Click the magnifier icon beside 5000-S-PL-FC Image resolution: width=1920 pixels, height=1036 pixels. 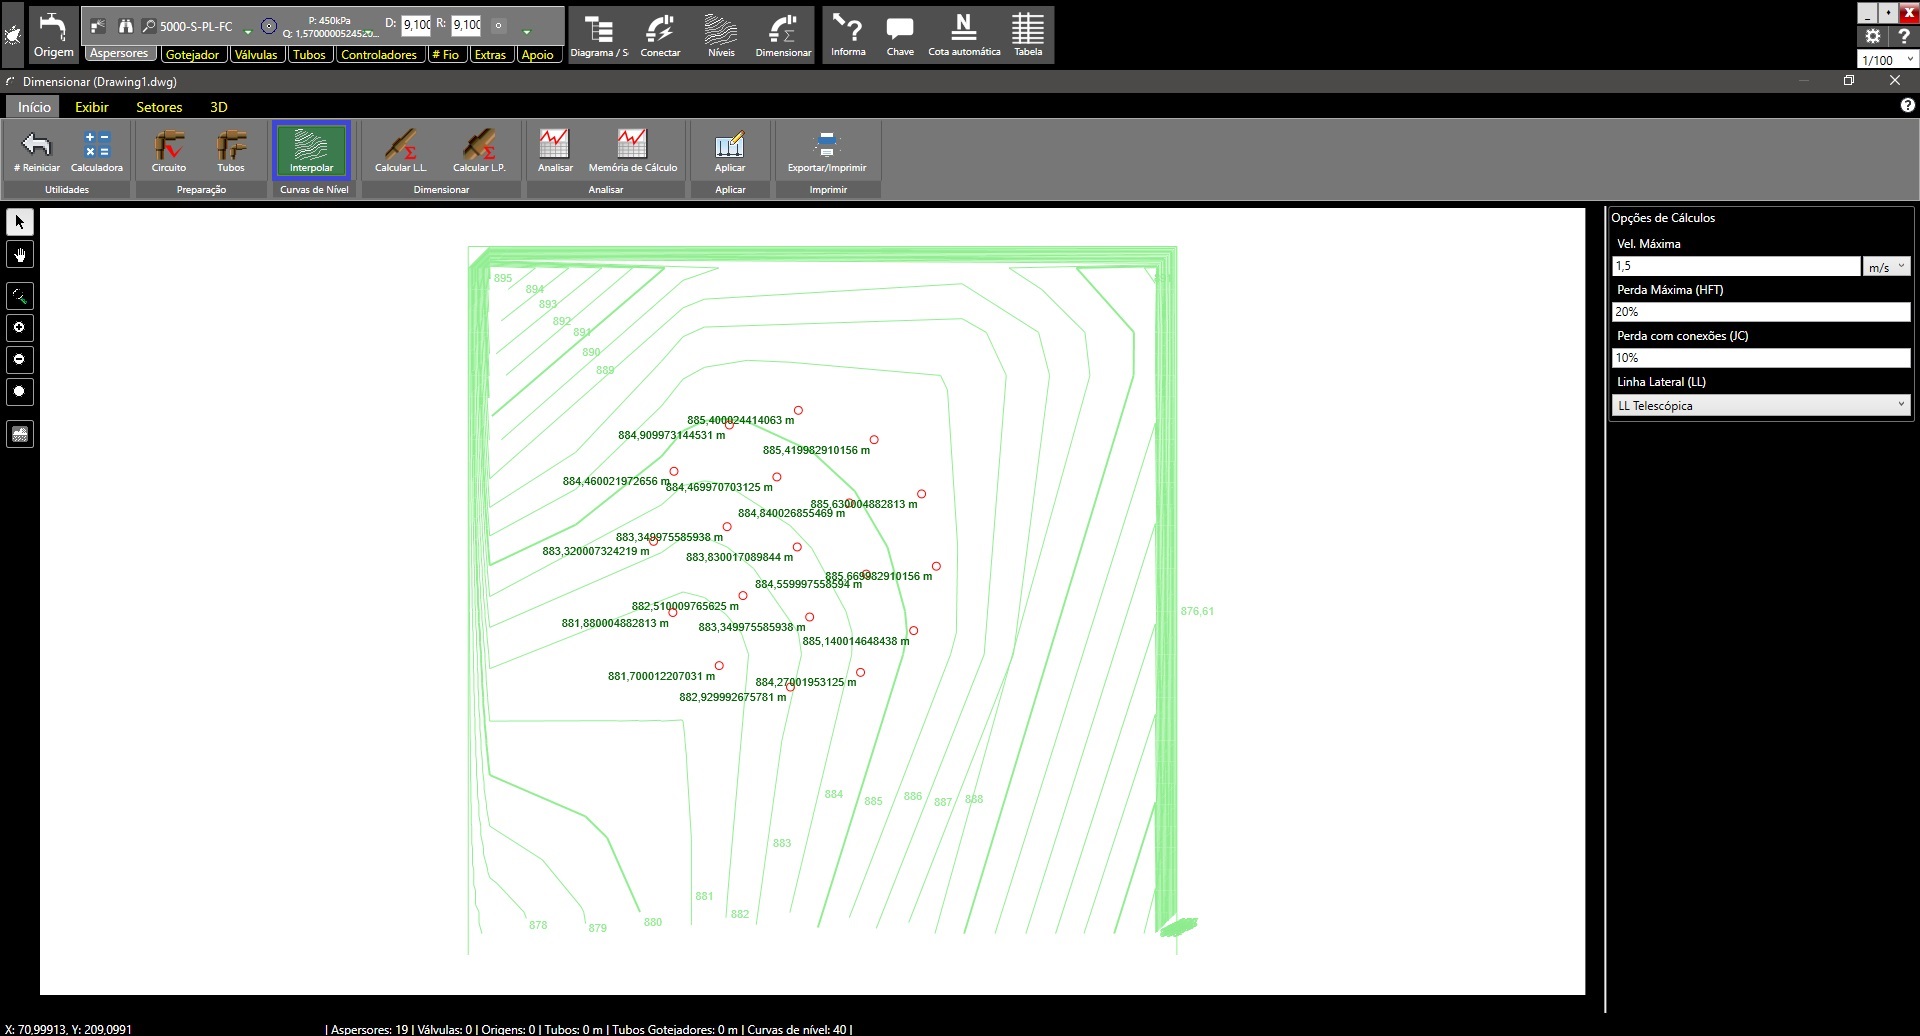click(149, 26)
